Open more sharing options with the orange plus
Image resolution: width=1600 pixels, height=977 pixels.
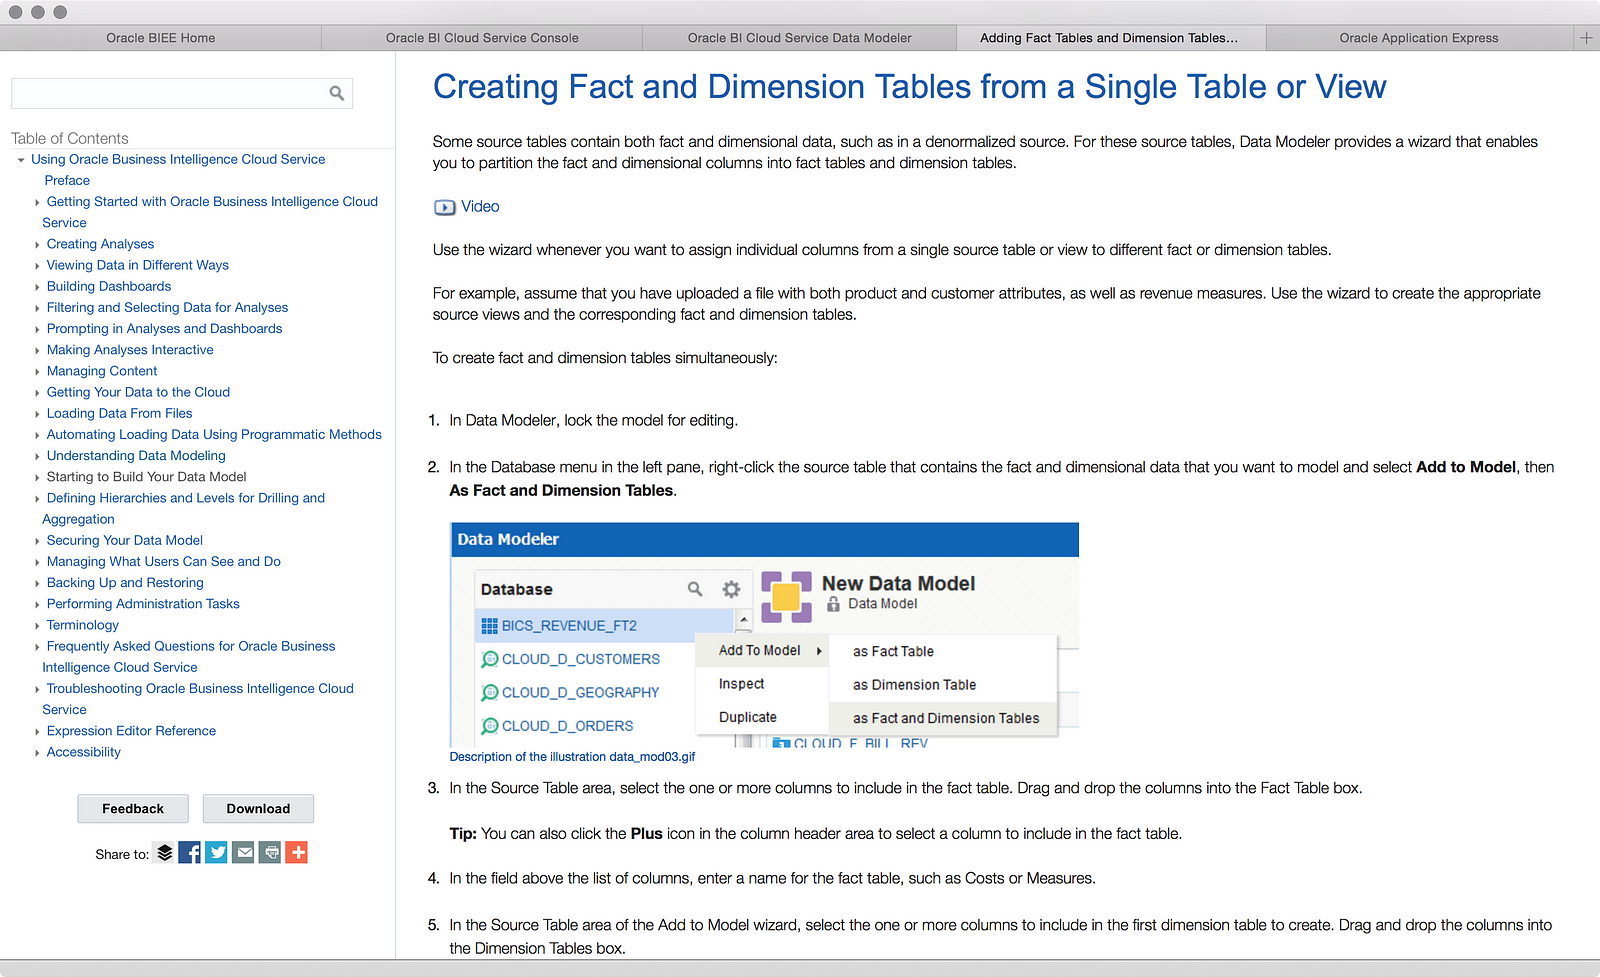coord(297,853)
